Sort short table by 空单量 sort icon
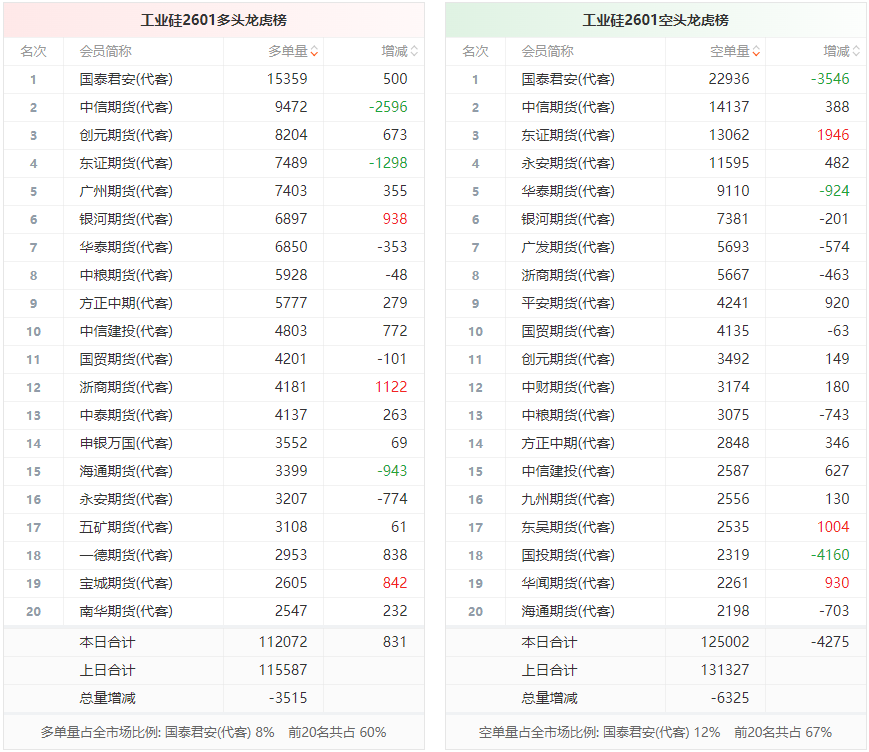The height and width of the screenshot is (752, 869). tap(756, 52)
